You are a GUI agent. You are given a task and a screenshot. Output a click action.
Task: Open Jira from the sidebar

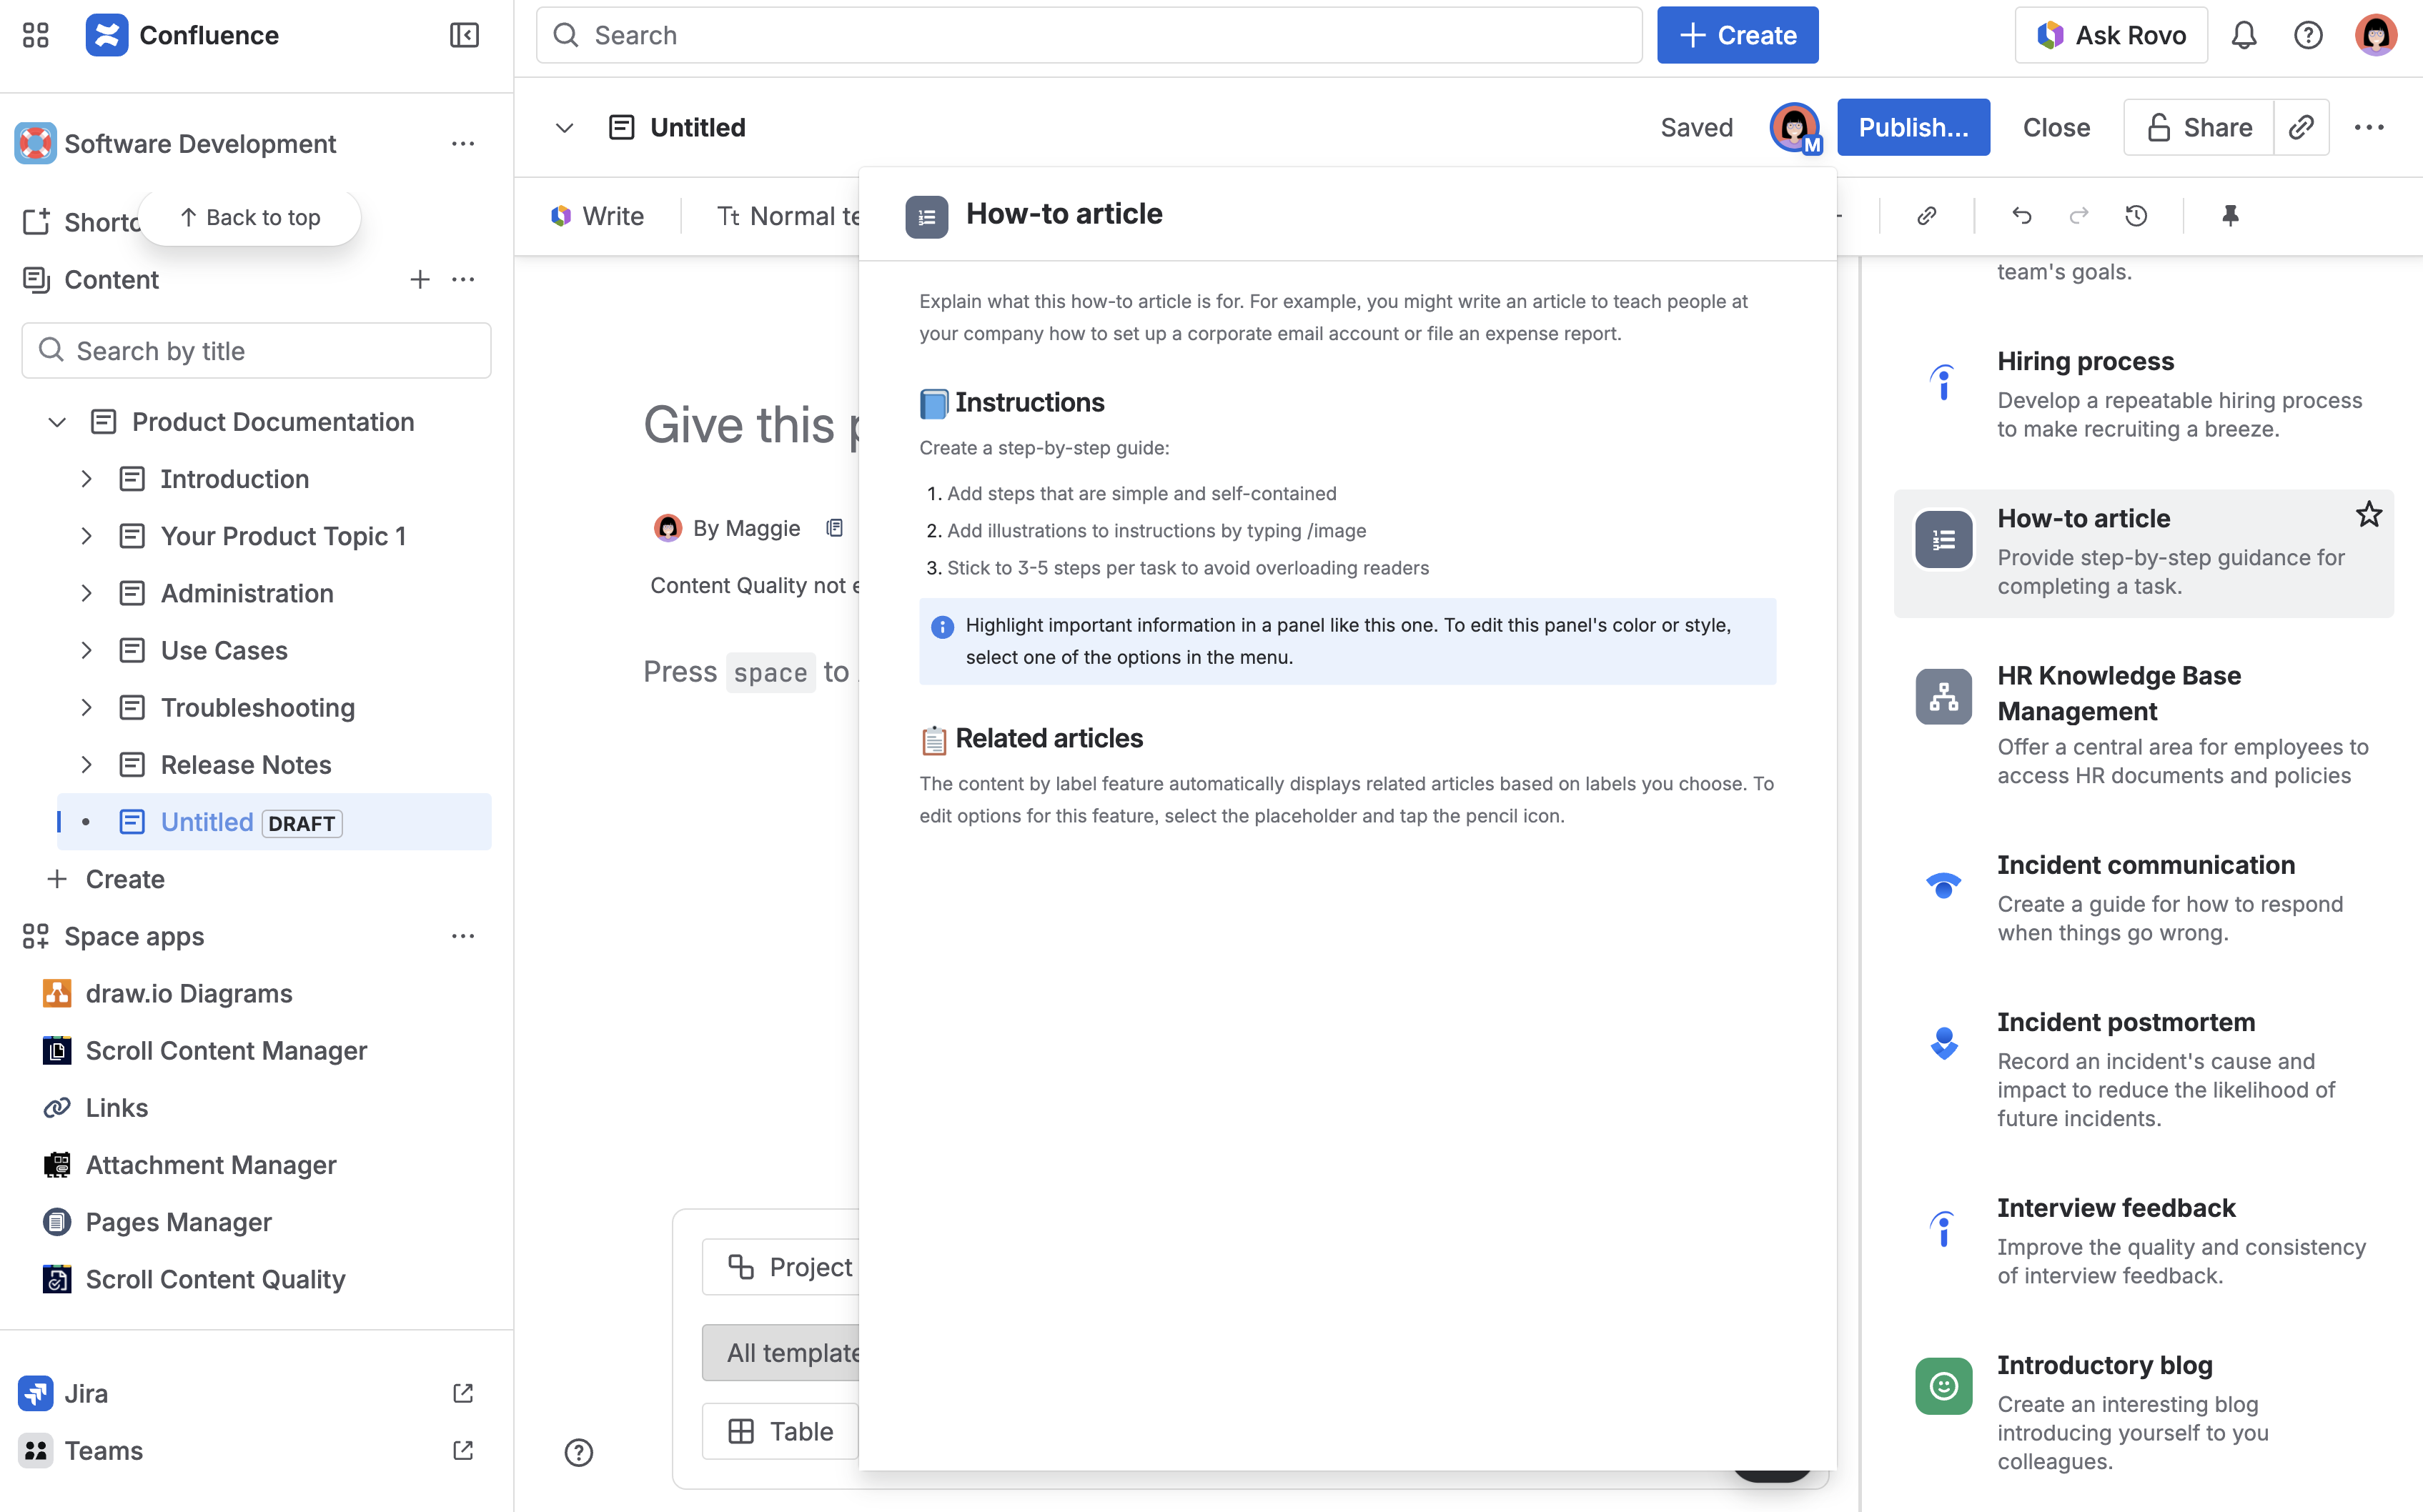(86, 1392)
